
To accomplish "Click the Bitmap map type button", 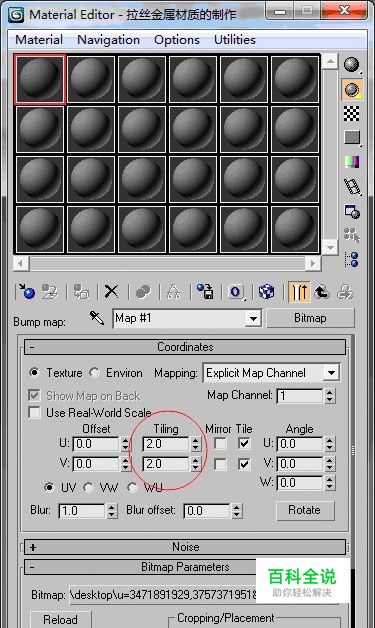I will (310, 318).
